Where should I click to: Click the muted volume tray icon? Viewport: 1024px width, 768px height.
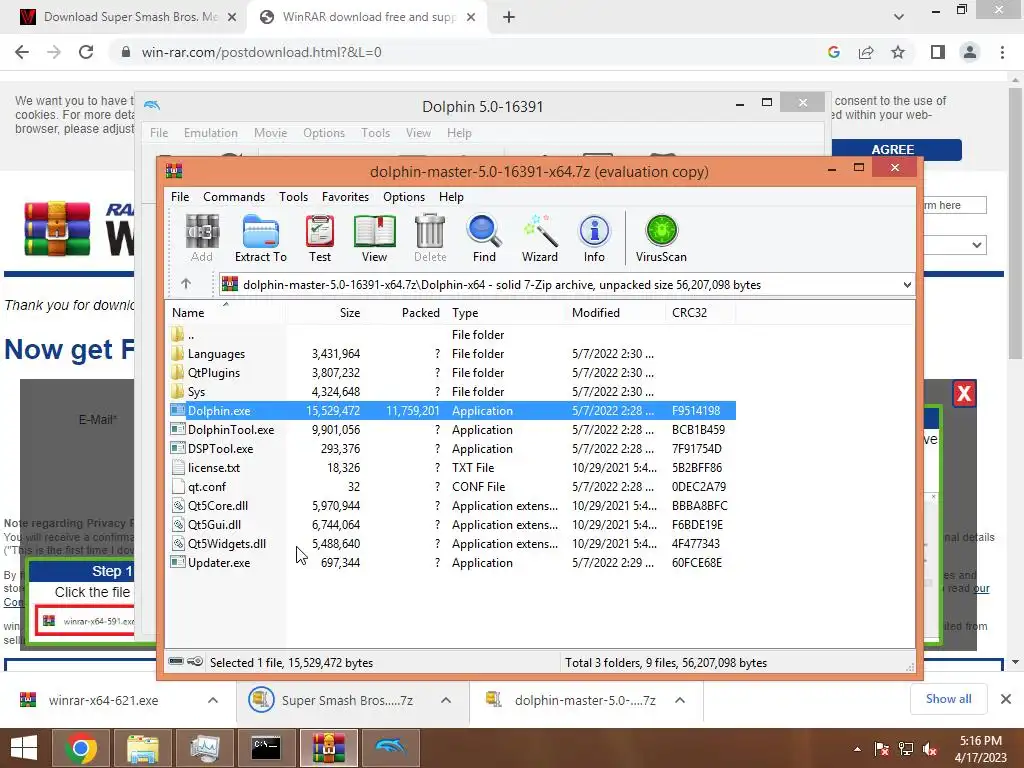tap(930, 749)
